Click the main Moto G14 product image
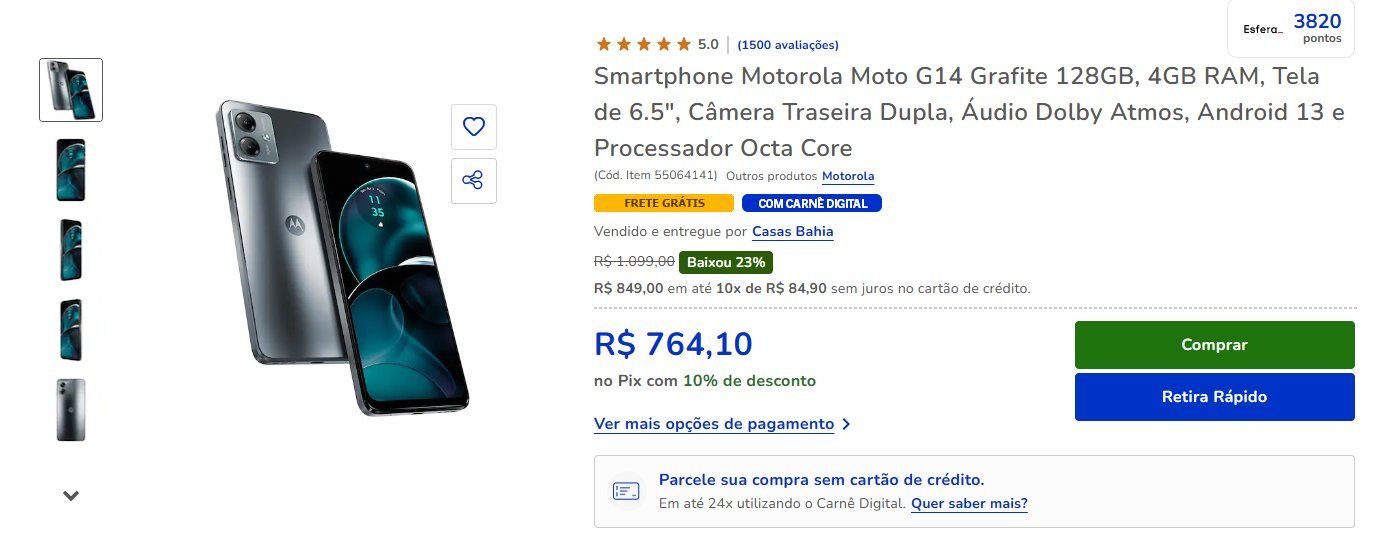 pos(342,258)
